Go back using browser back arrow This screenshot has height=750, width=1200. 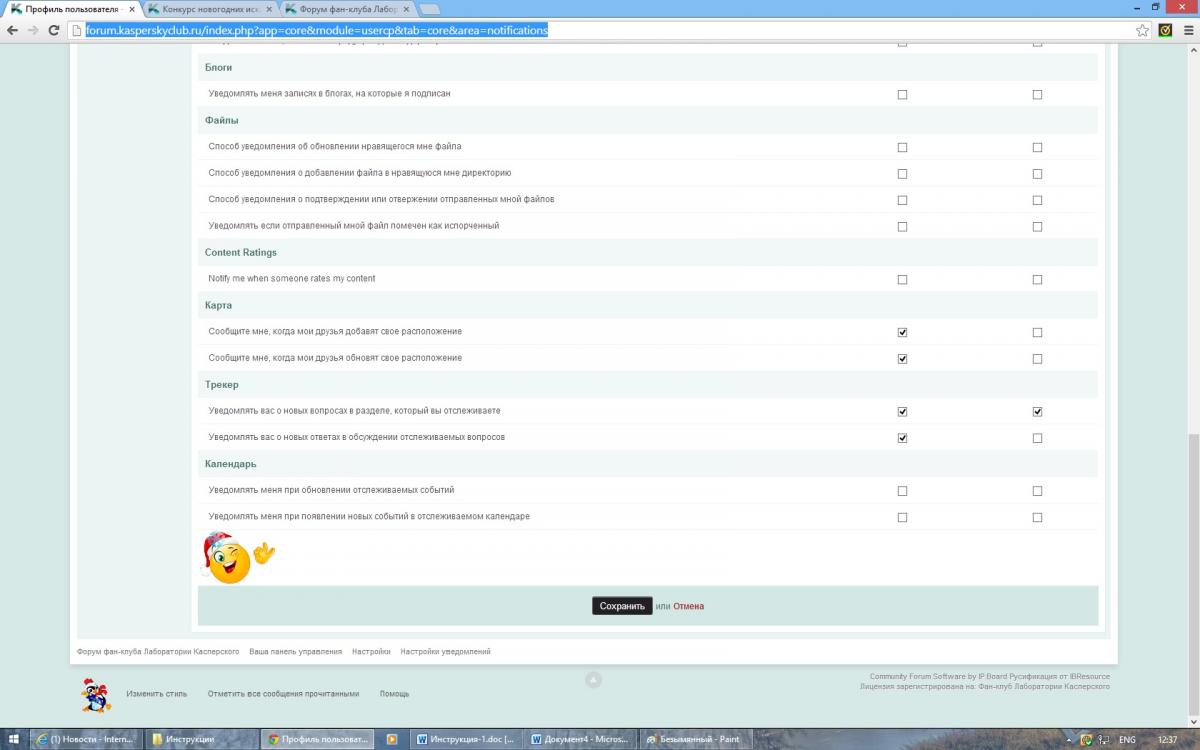pyautogui.click(x=12, y=31)
